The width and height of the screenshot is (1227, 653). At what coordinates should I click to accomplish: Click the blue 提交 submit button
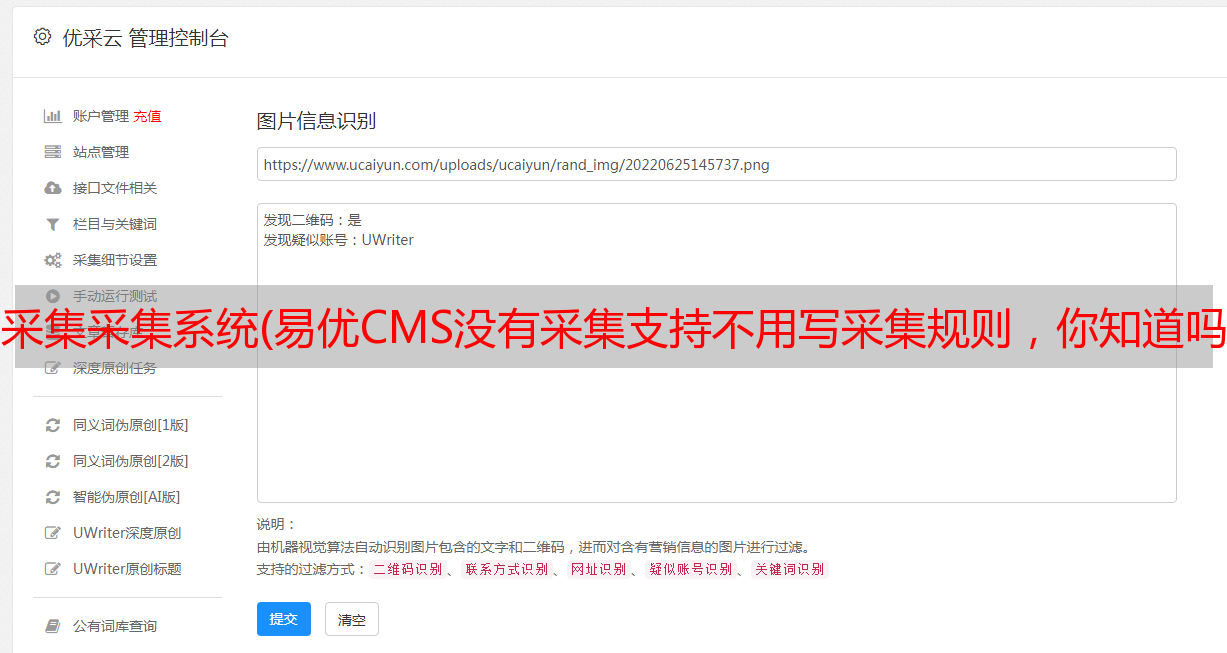[x=284, y=619]
